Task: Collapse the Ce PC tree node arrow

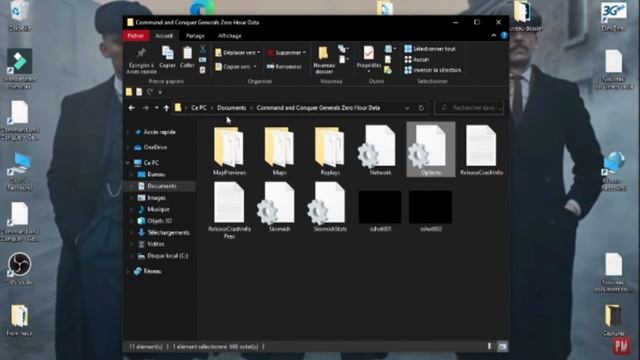Action: (128, 162)
